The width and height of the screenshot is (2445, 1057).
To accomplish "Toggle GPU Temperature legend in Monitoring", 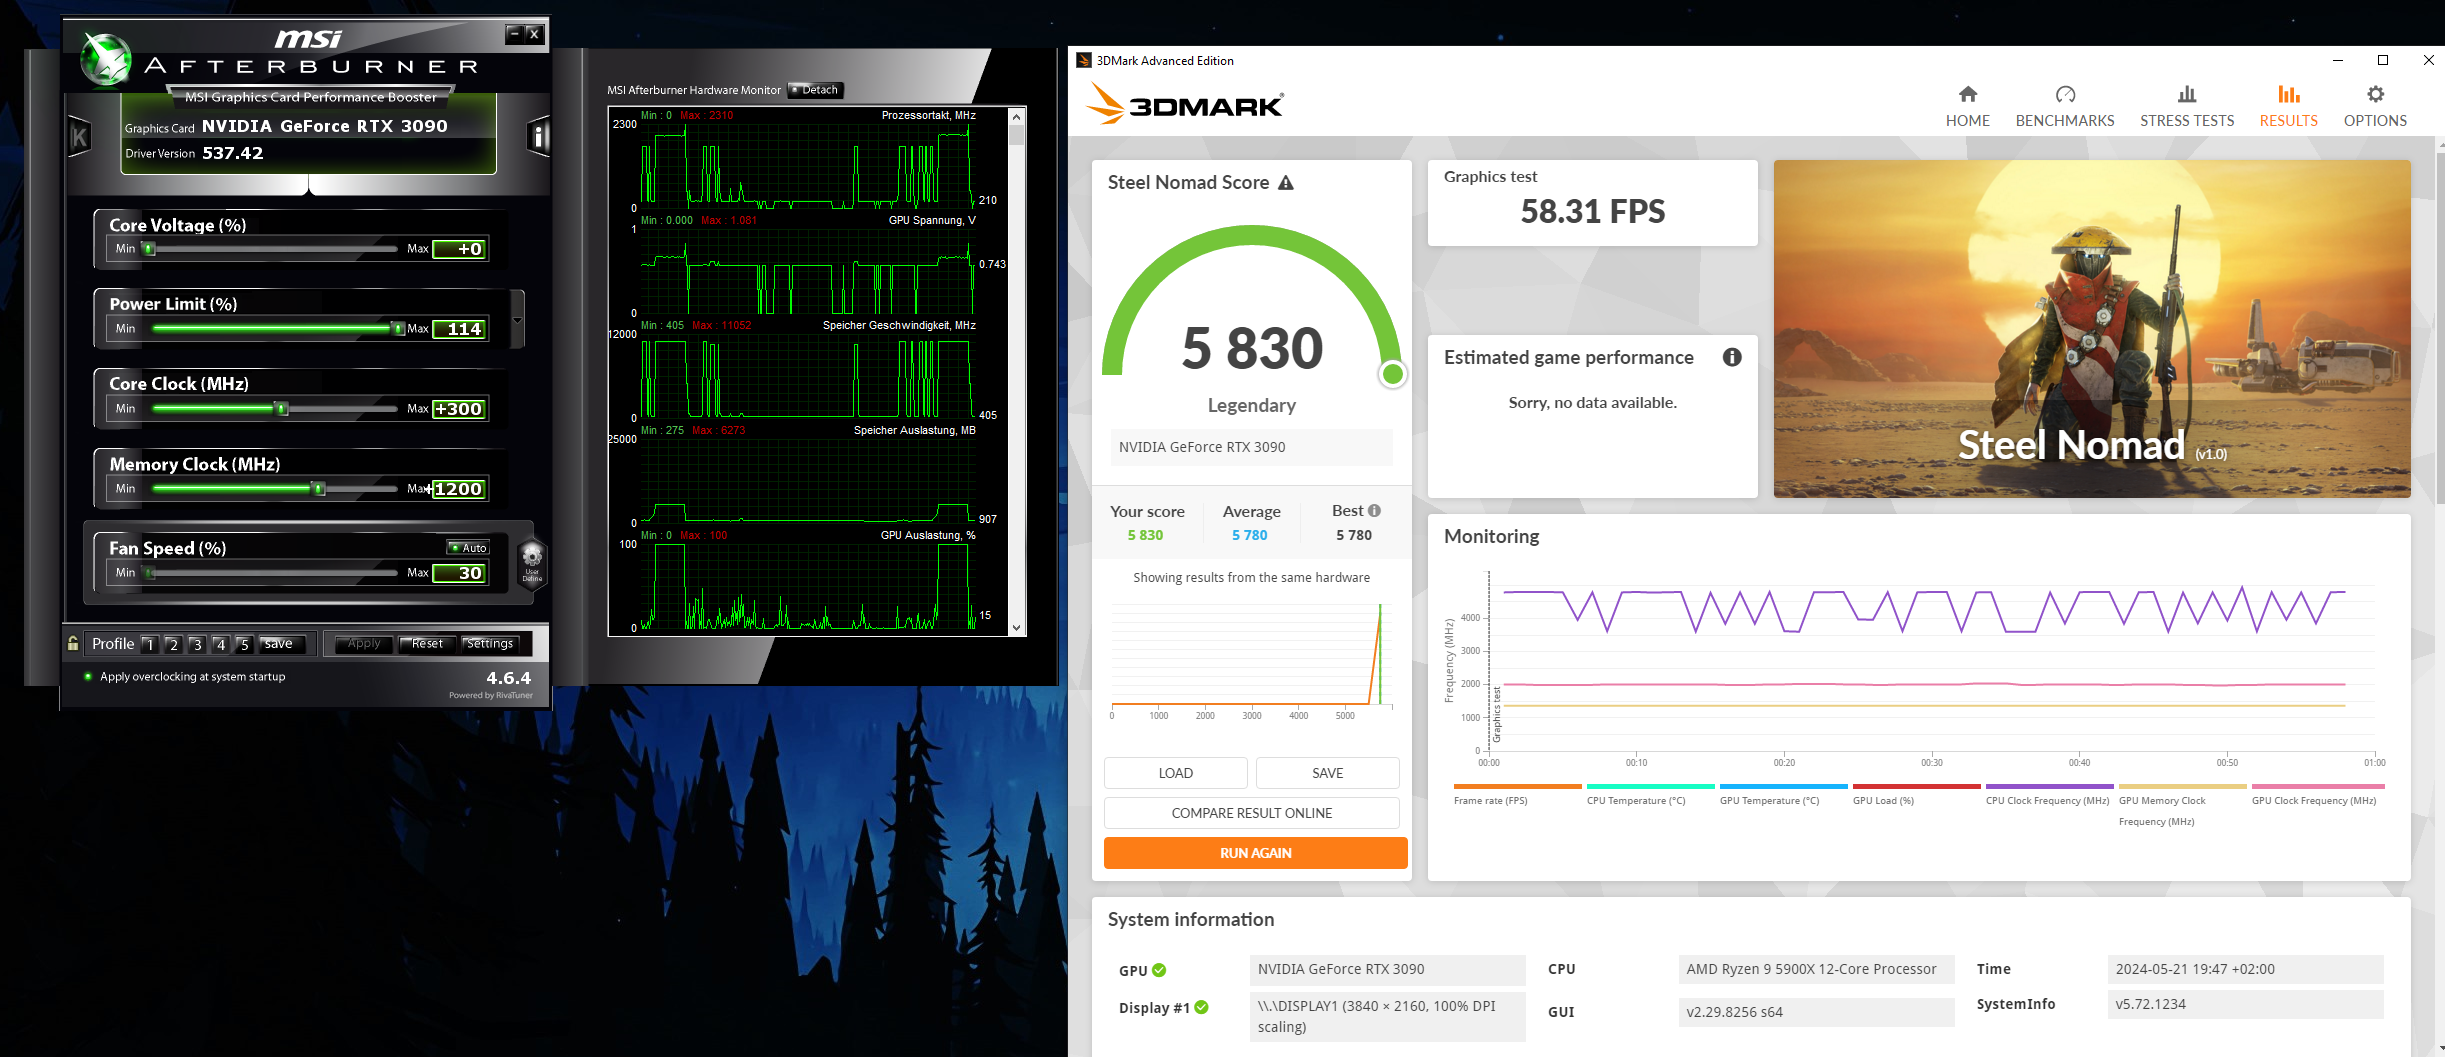I will click(1783, 795).
